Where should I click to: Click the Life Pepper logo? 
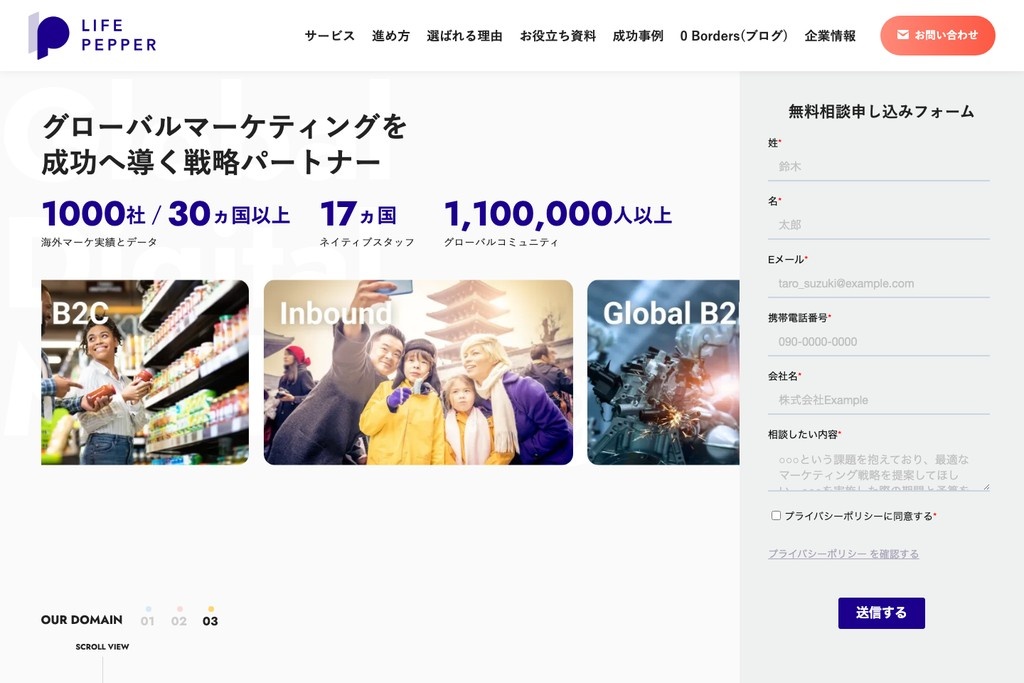pyautogui.click(x=92, y=35)
